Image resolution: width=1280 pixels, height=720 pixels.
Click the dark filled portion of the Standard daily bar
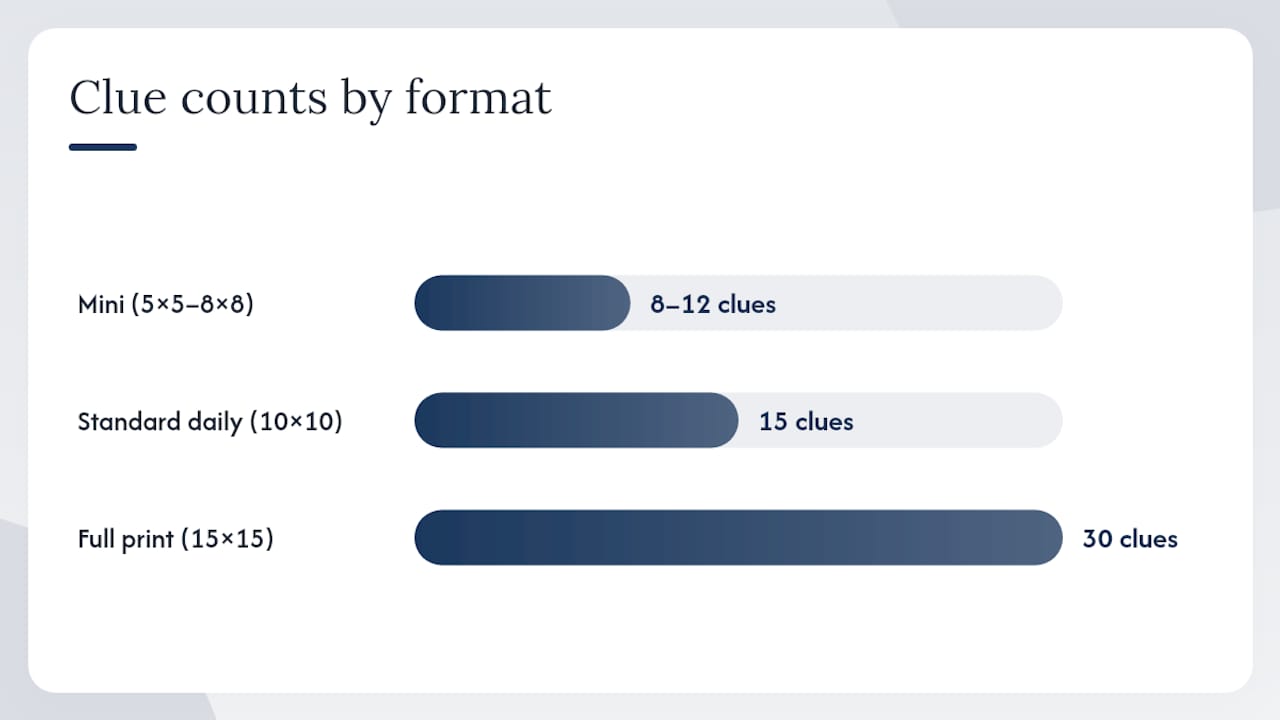(576, 420)
